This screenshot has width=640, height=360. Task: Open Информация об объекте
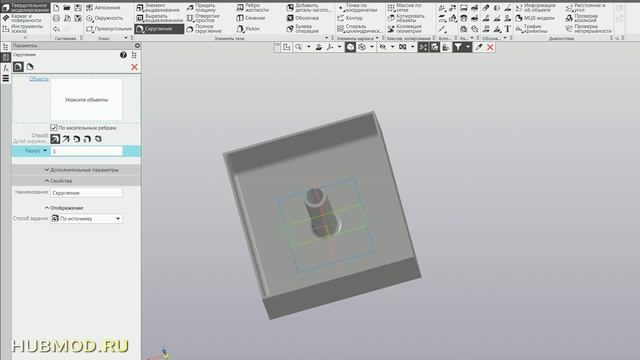click(x=536, y=7)
